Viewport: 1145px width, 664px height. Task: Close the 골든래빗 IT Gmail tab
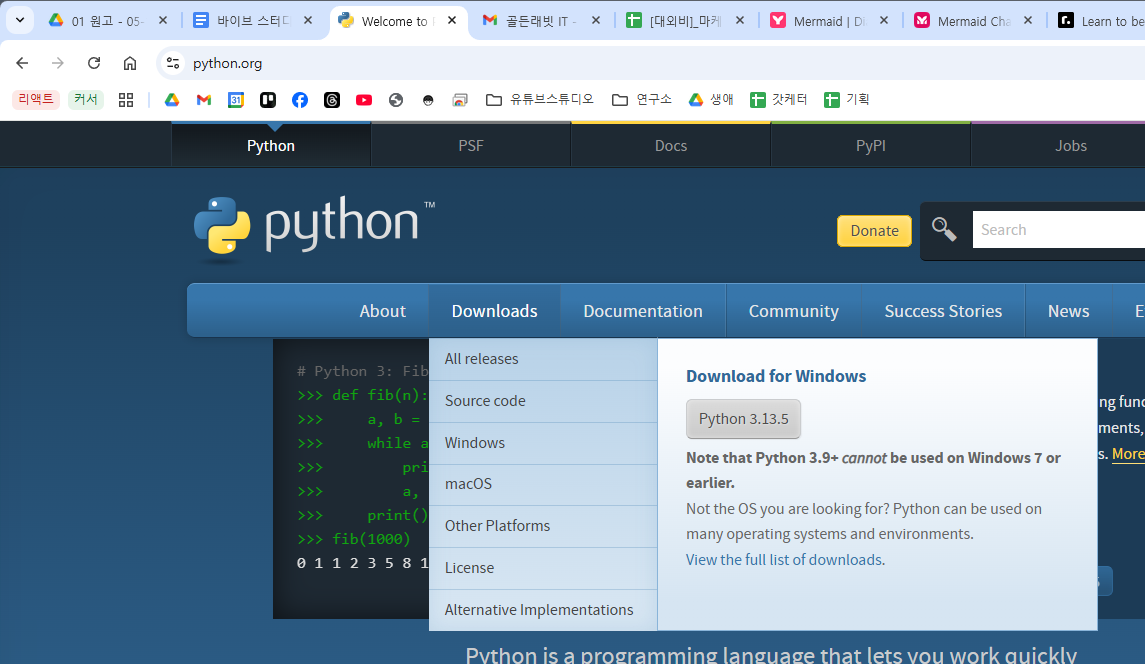pos(596,20)
